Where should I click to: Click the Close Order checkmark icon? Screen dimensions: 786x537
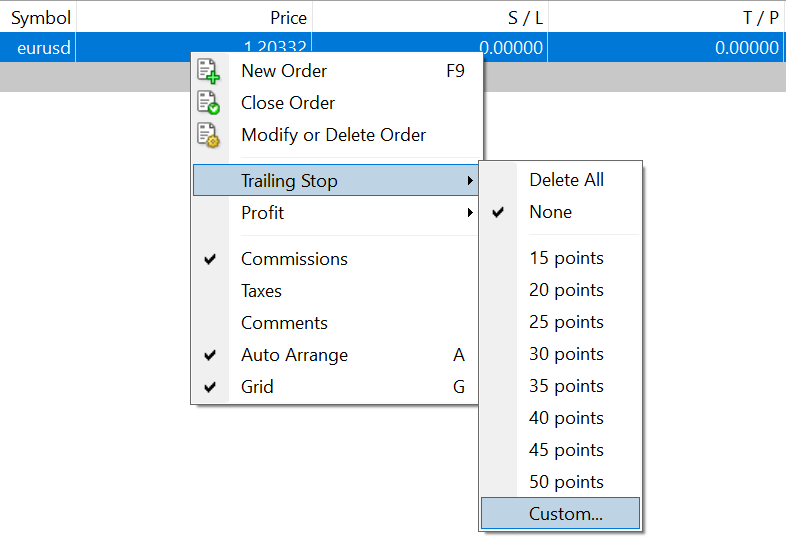pos(208,103)
